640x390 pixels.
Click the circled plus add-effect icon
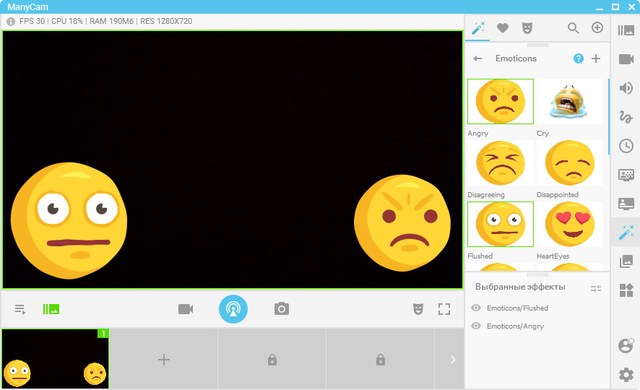(597, 28)
